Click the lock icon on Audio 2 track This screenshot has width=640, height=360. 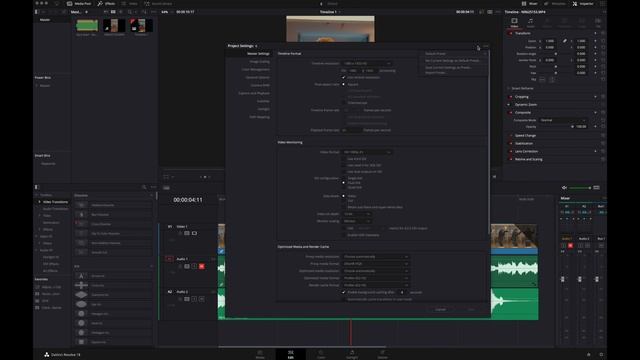(x=180, y=299)
